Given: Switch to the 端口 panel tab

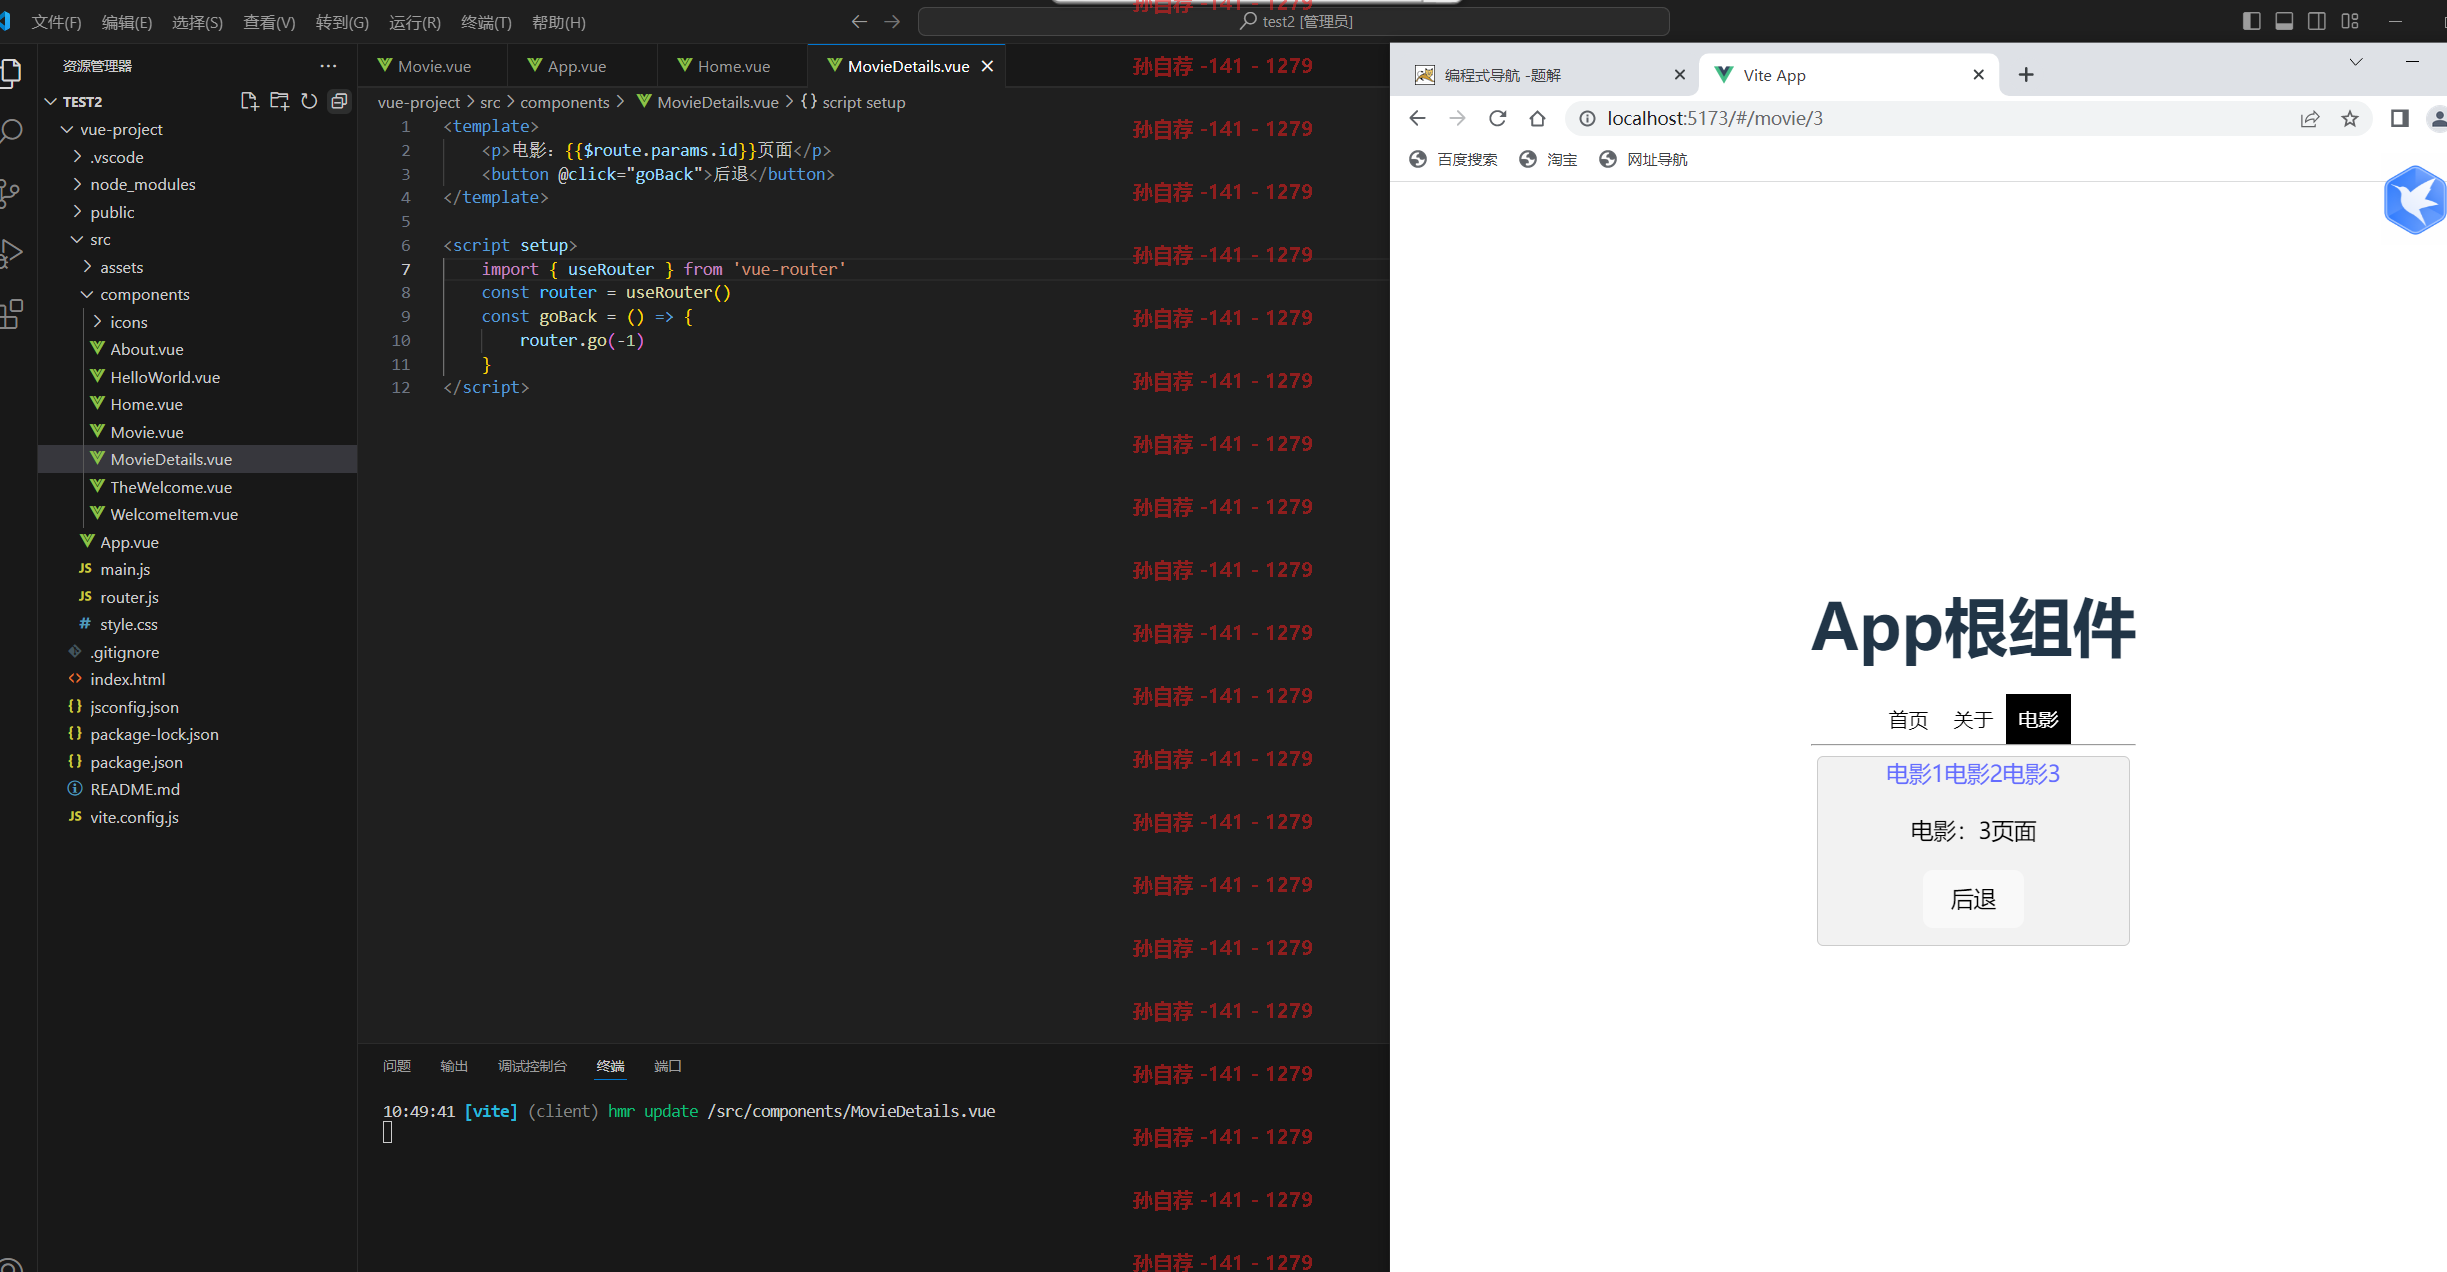Looking at the screenshot, I should tap(667, 1066).
